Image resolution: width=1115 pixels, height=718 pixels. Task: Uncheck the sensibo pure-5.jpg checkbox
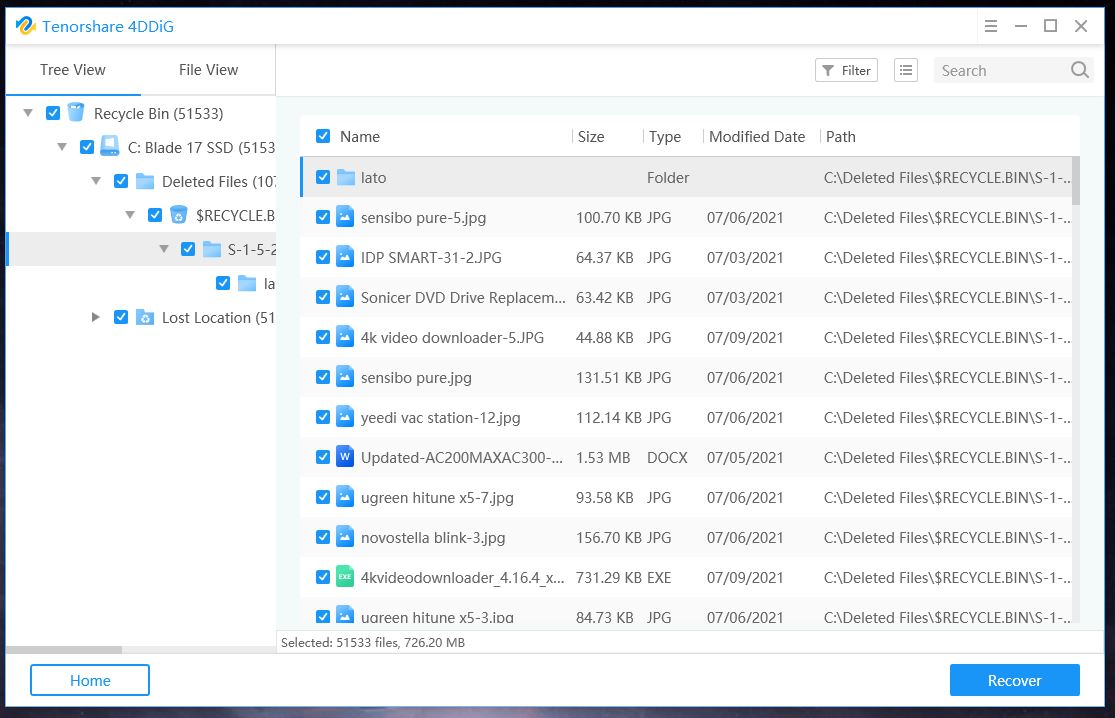click(323, 217)
